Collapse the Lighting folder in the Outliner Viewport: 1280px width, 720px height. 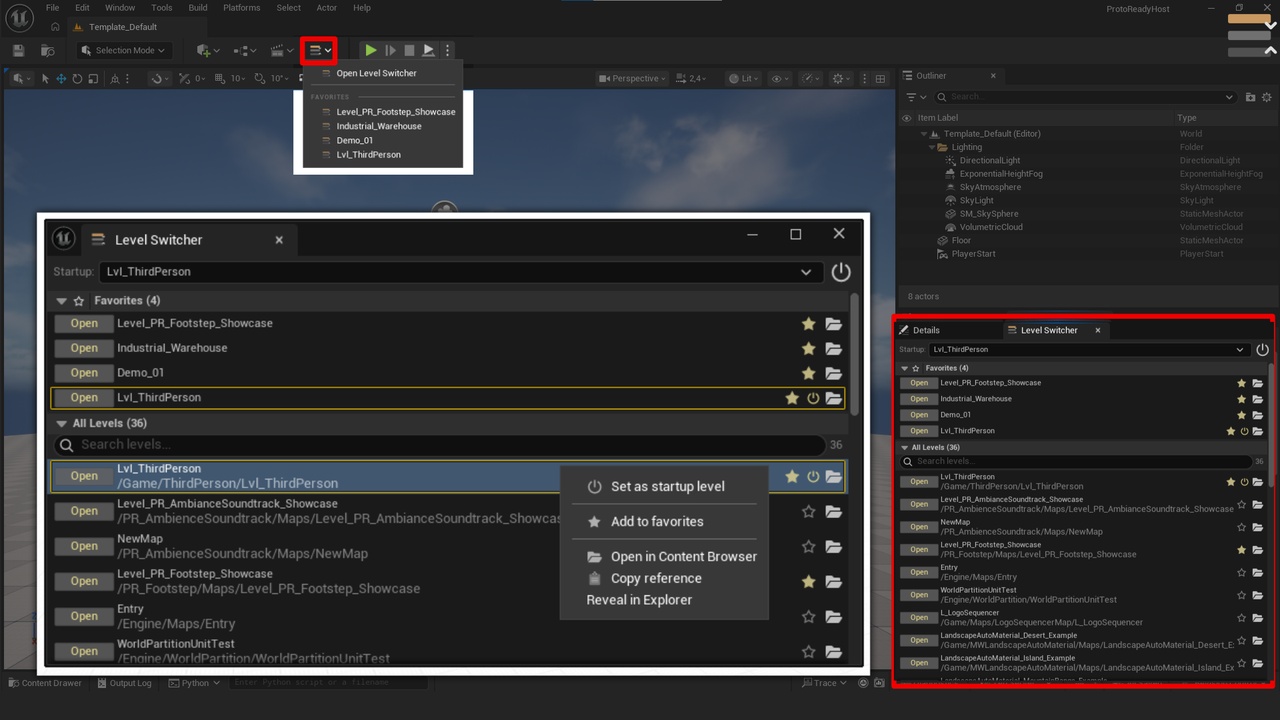pyautogui.click(x=931, y=147)
